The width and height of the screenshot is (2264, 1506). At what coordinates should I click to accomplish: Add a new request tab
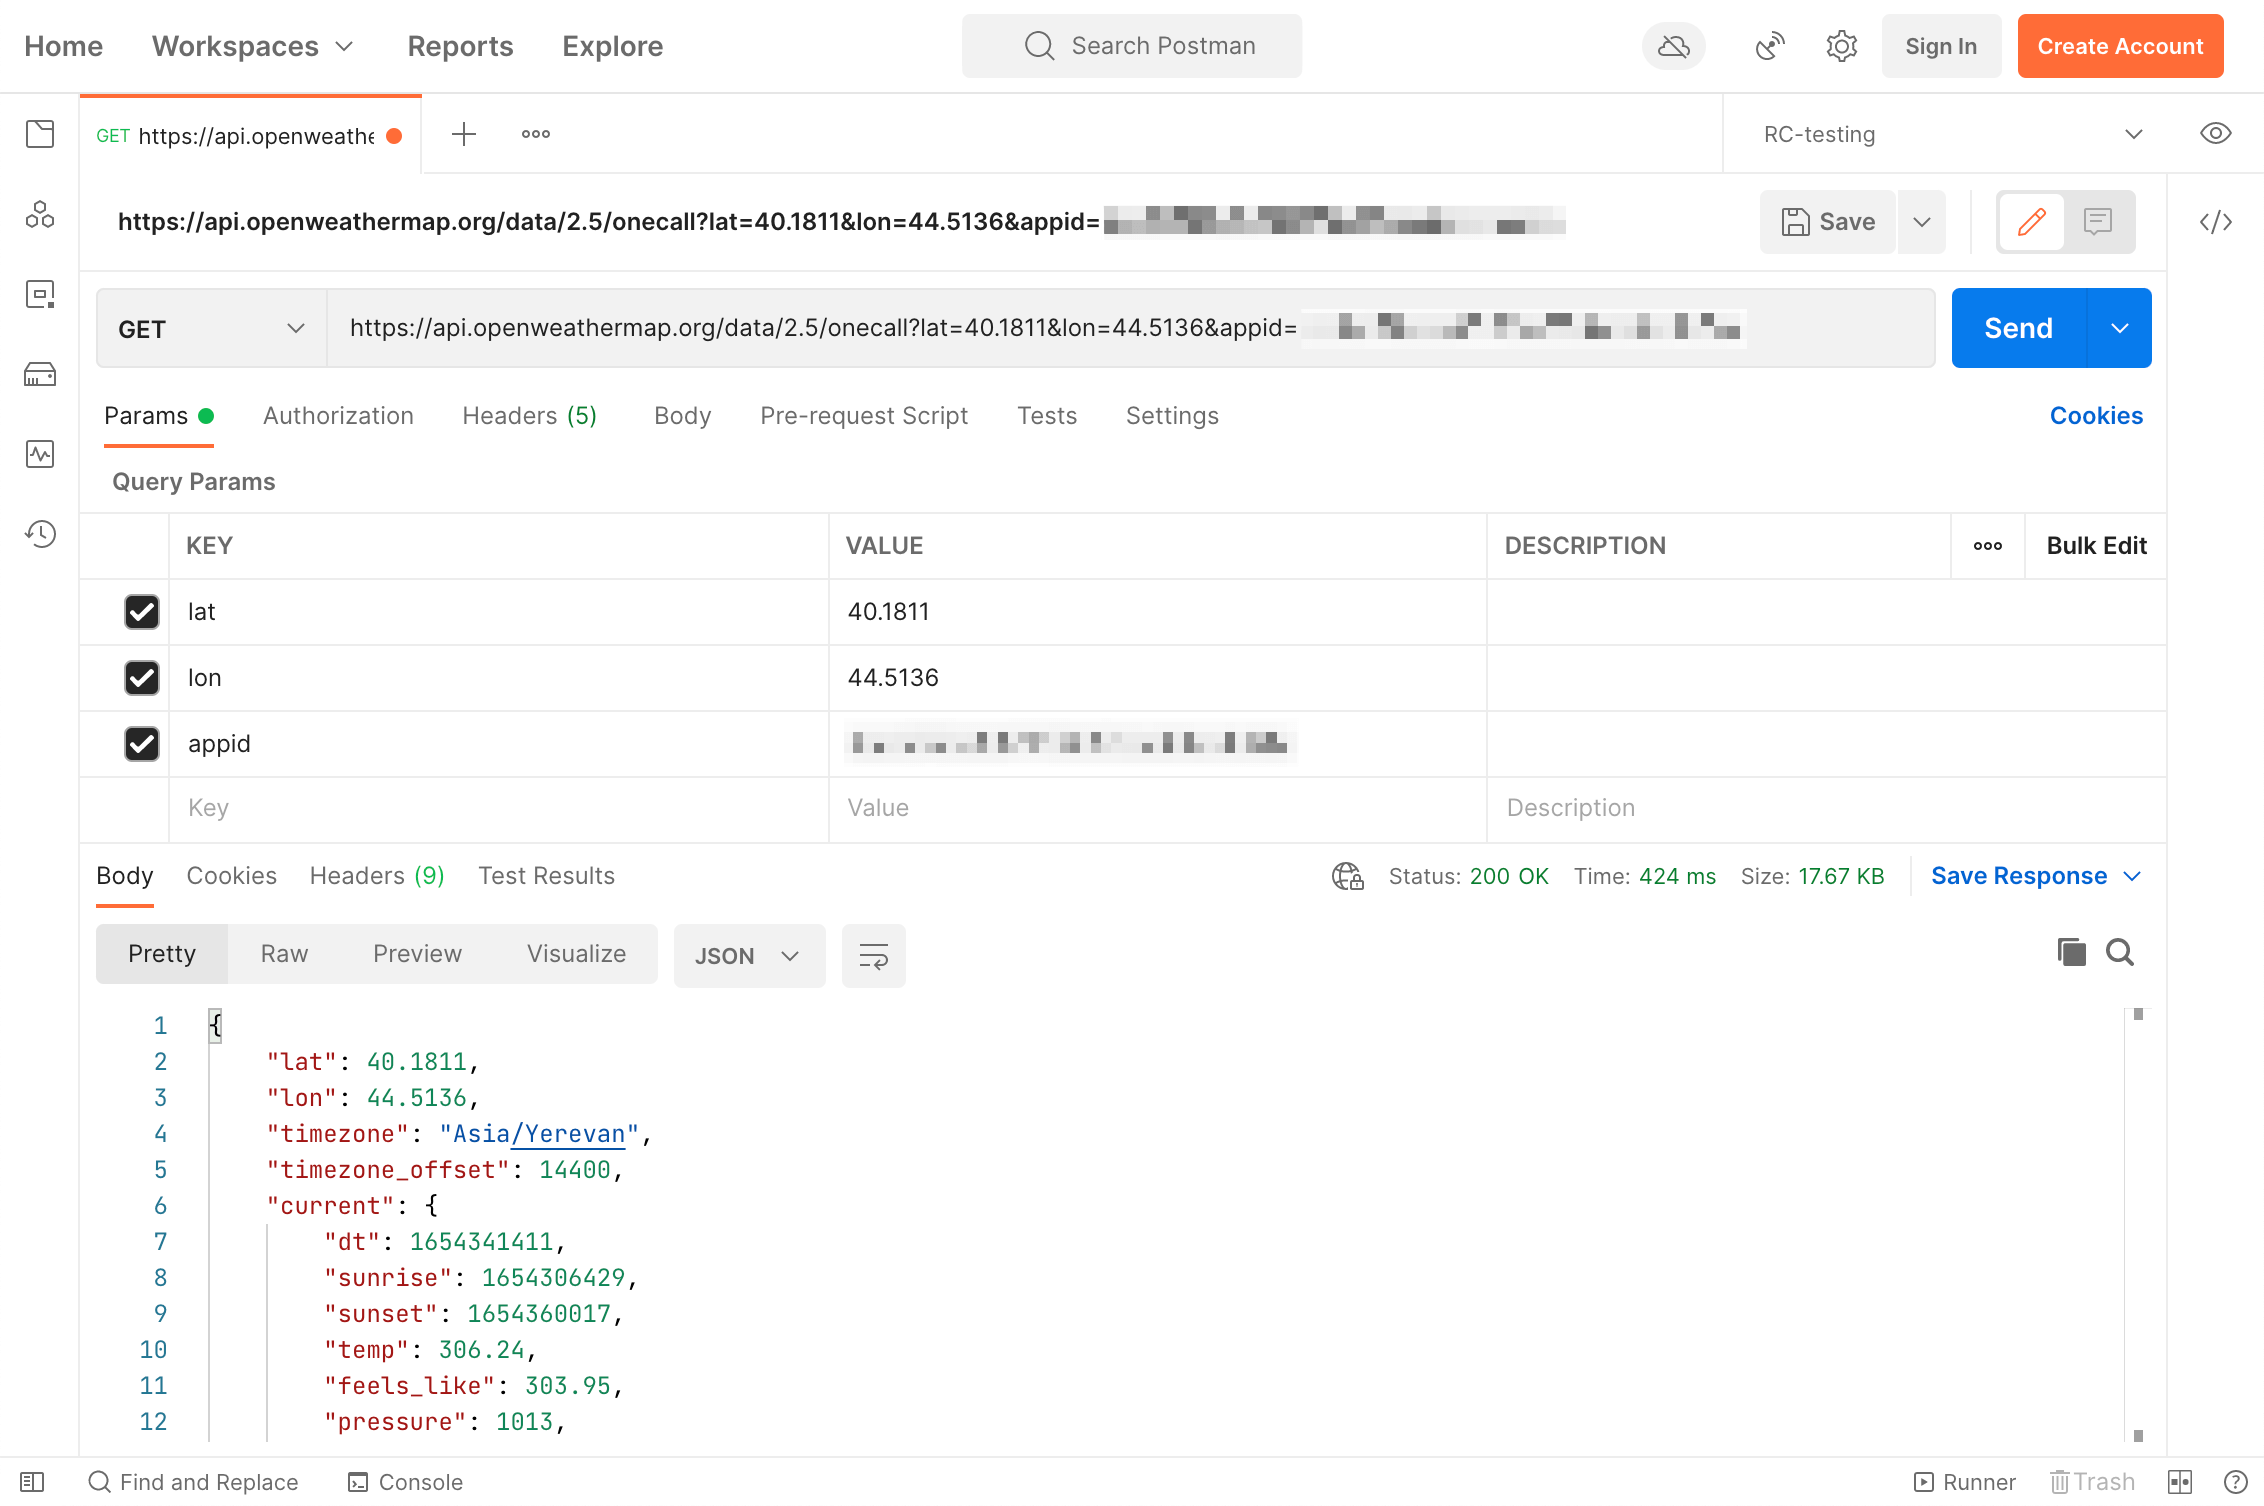pos(464,134)
